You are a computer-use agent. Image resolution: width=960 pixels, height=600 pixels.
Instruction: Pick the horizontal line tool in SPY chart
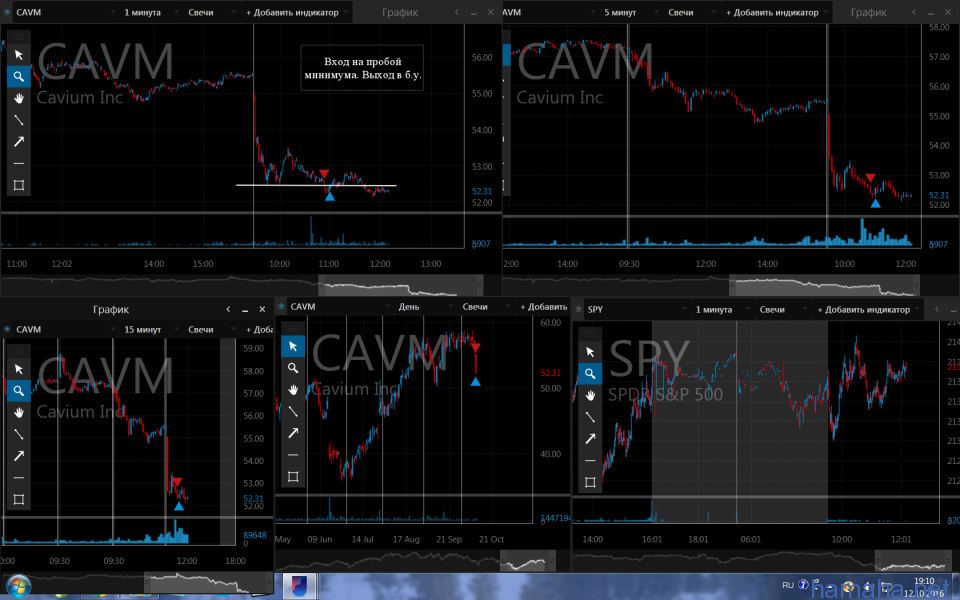pyautogui.click(x=590, y=460)
